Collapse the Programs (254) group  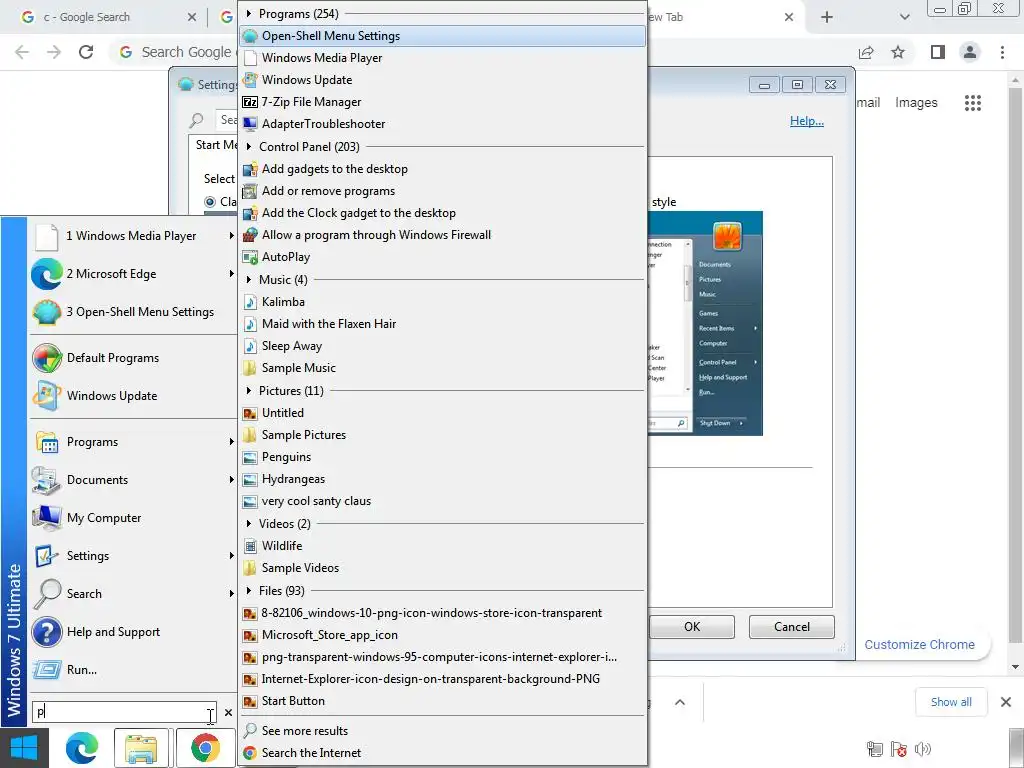pyautogui.click(x=249, y=14)
